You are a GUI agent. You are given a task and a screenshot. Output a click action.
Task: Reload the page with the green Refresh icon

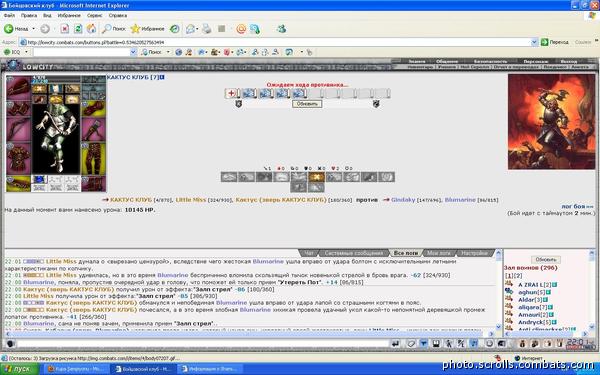[x=78, y=29]
